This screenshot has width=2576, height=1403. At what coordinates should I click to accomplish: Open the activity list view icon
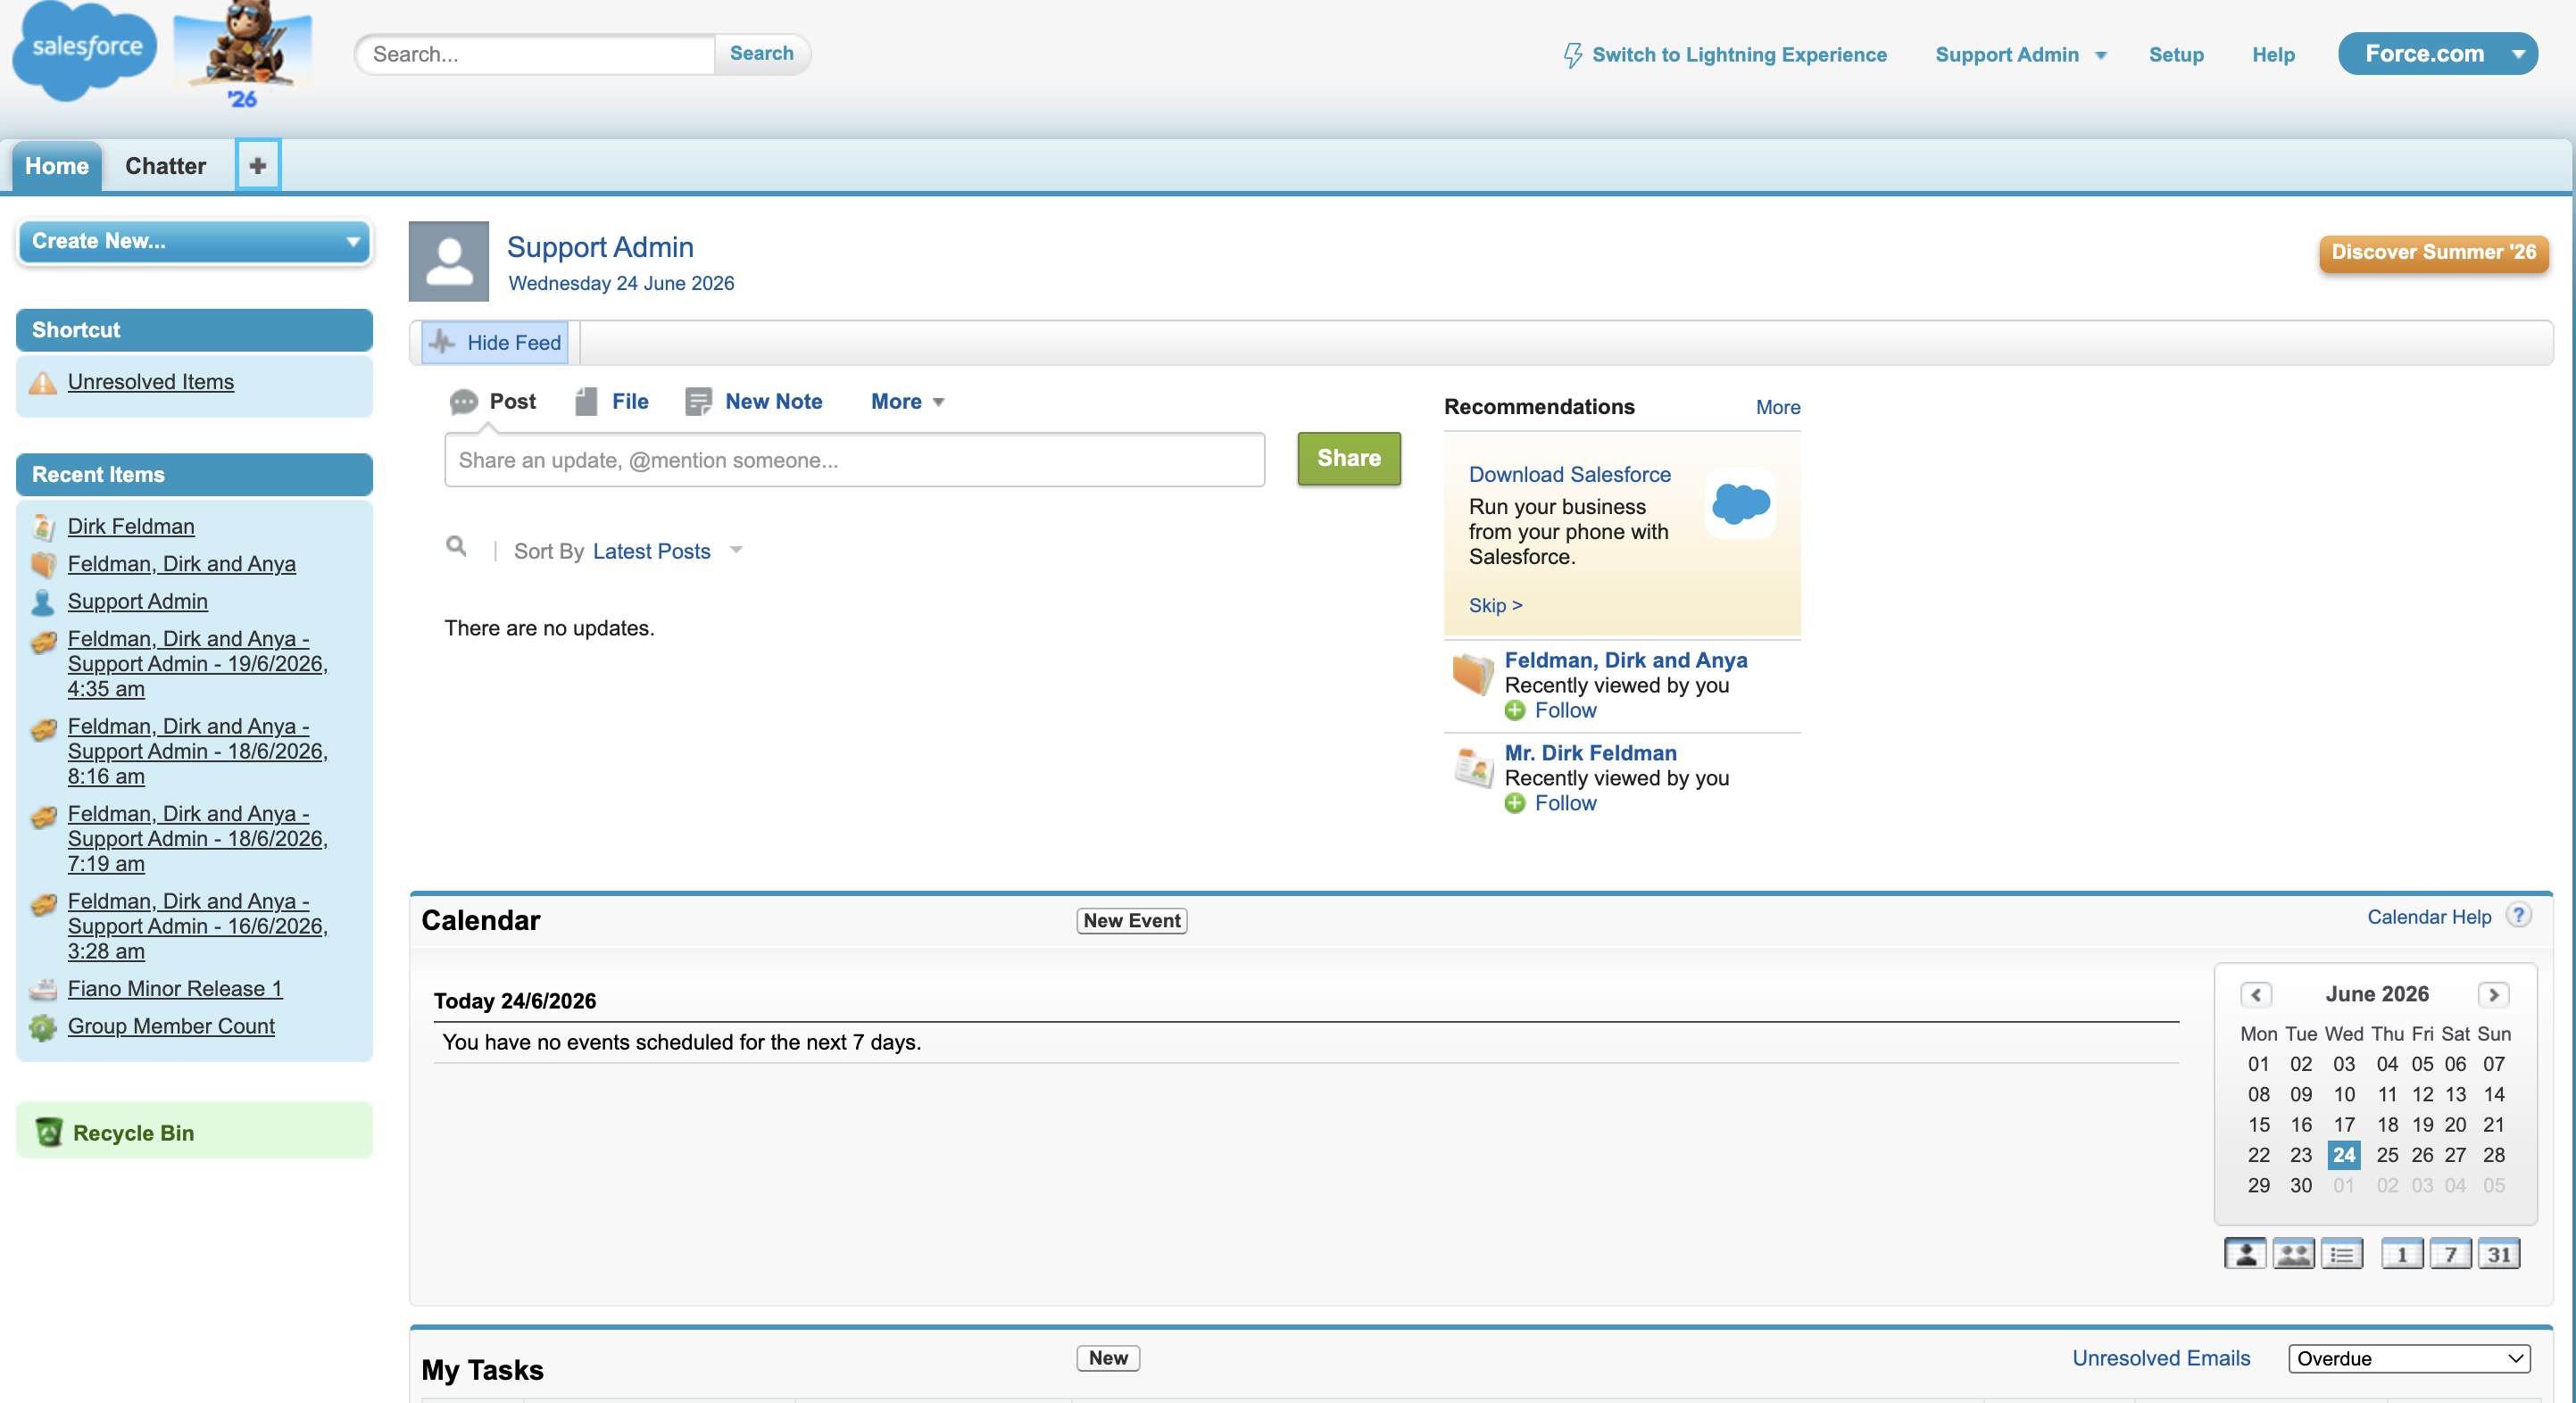pyautogui.click(x=2342, y=1254)
